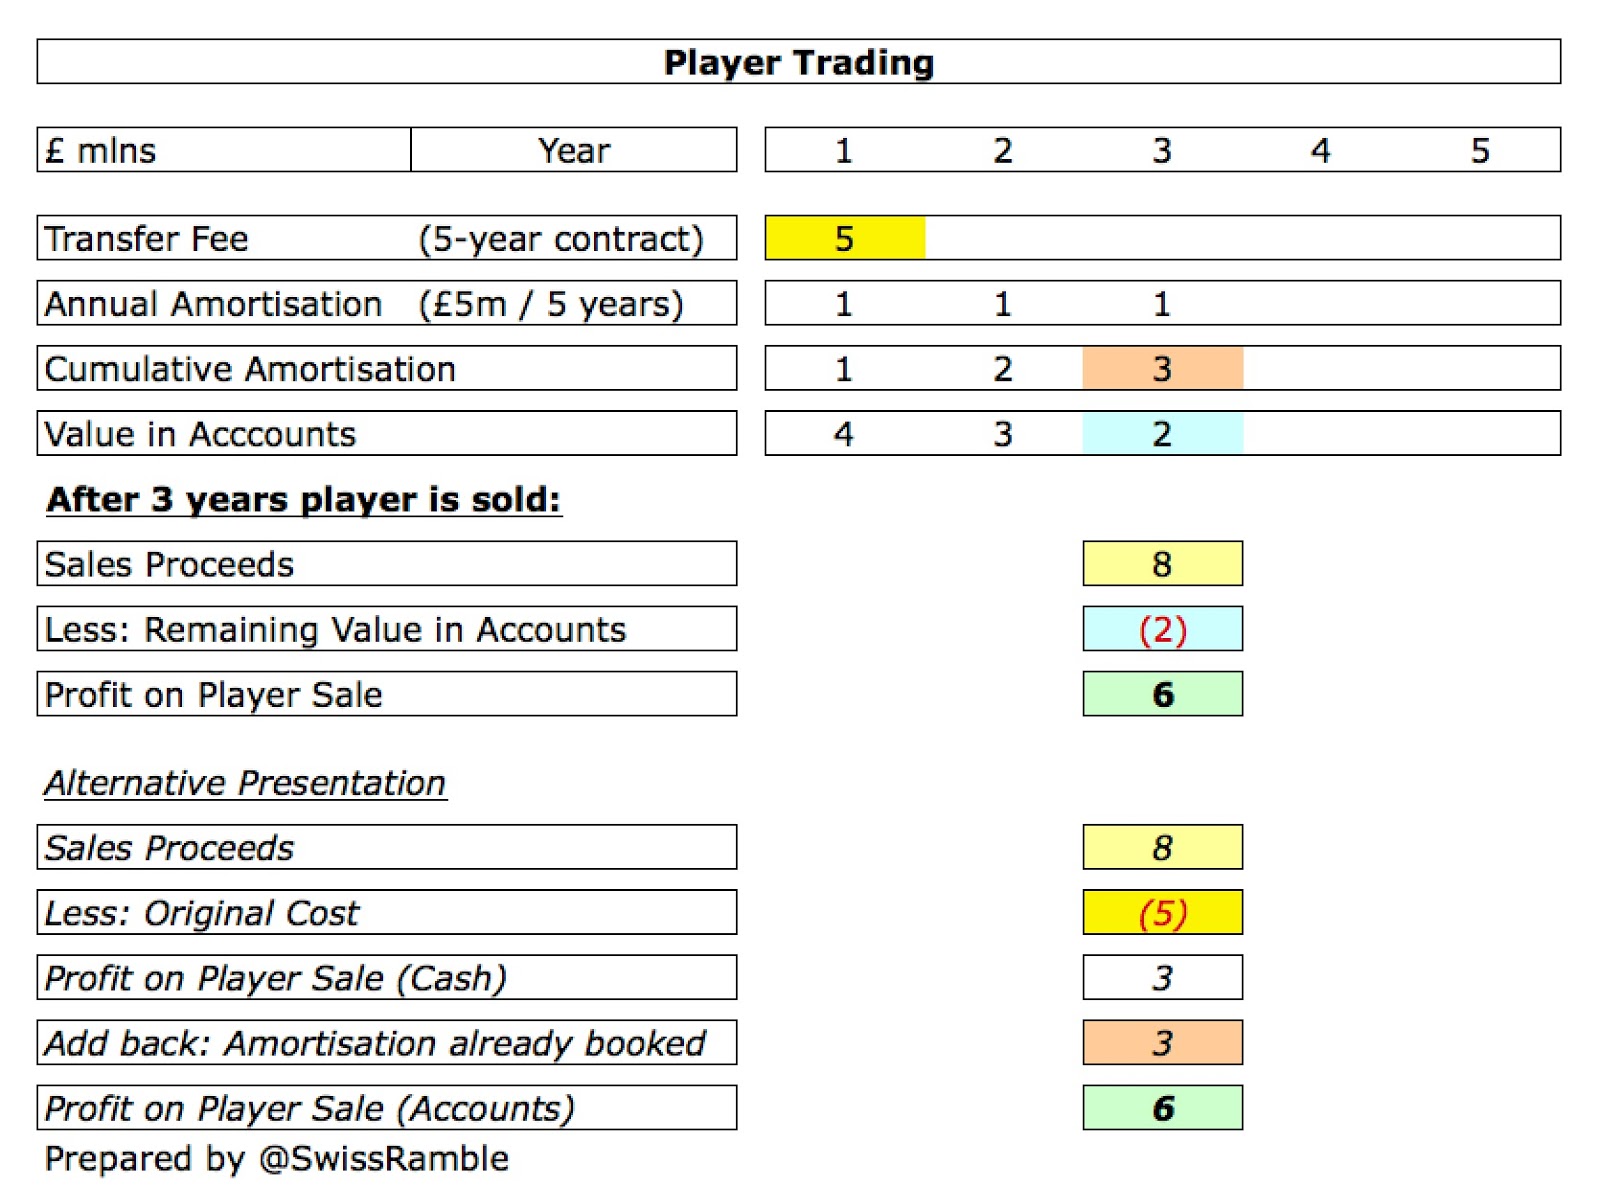Screen dimensions: 1600x1186
Task: Click the green Profit on Player Sale 6
Action: click(1162, 694)
